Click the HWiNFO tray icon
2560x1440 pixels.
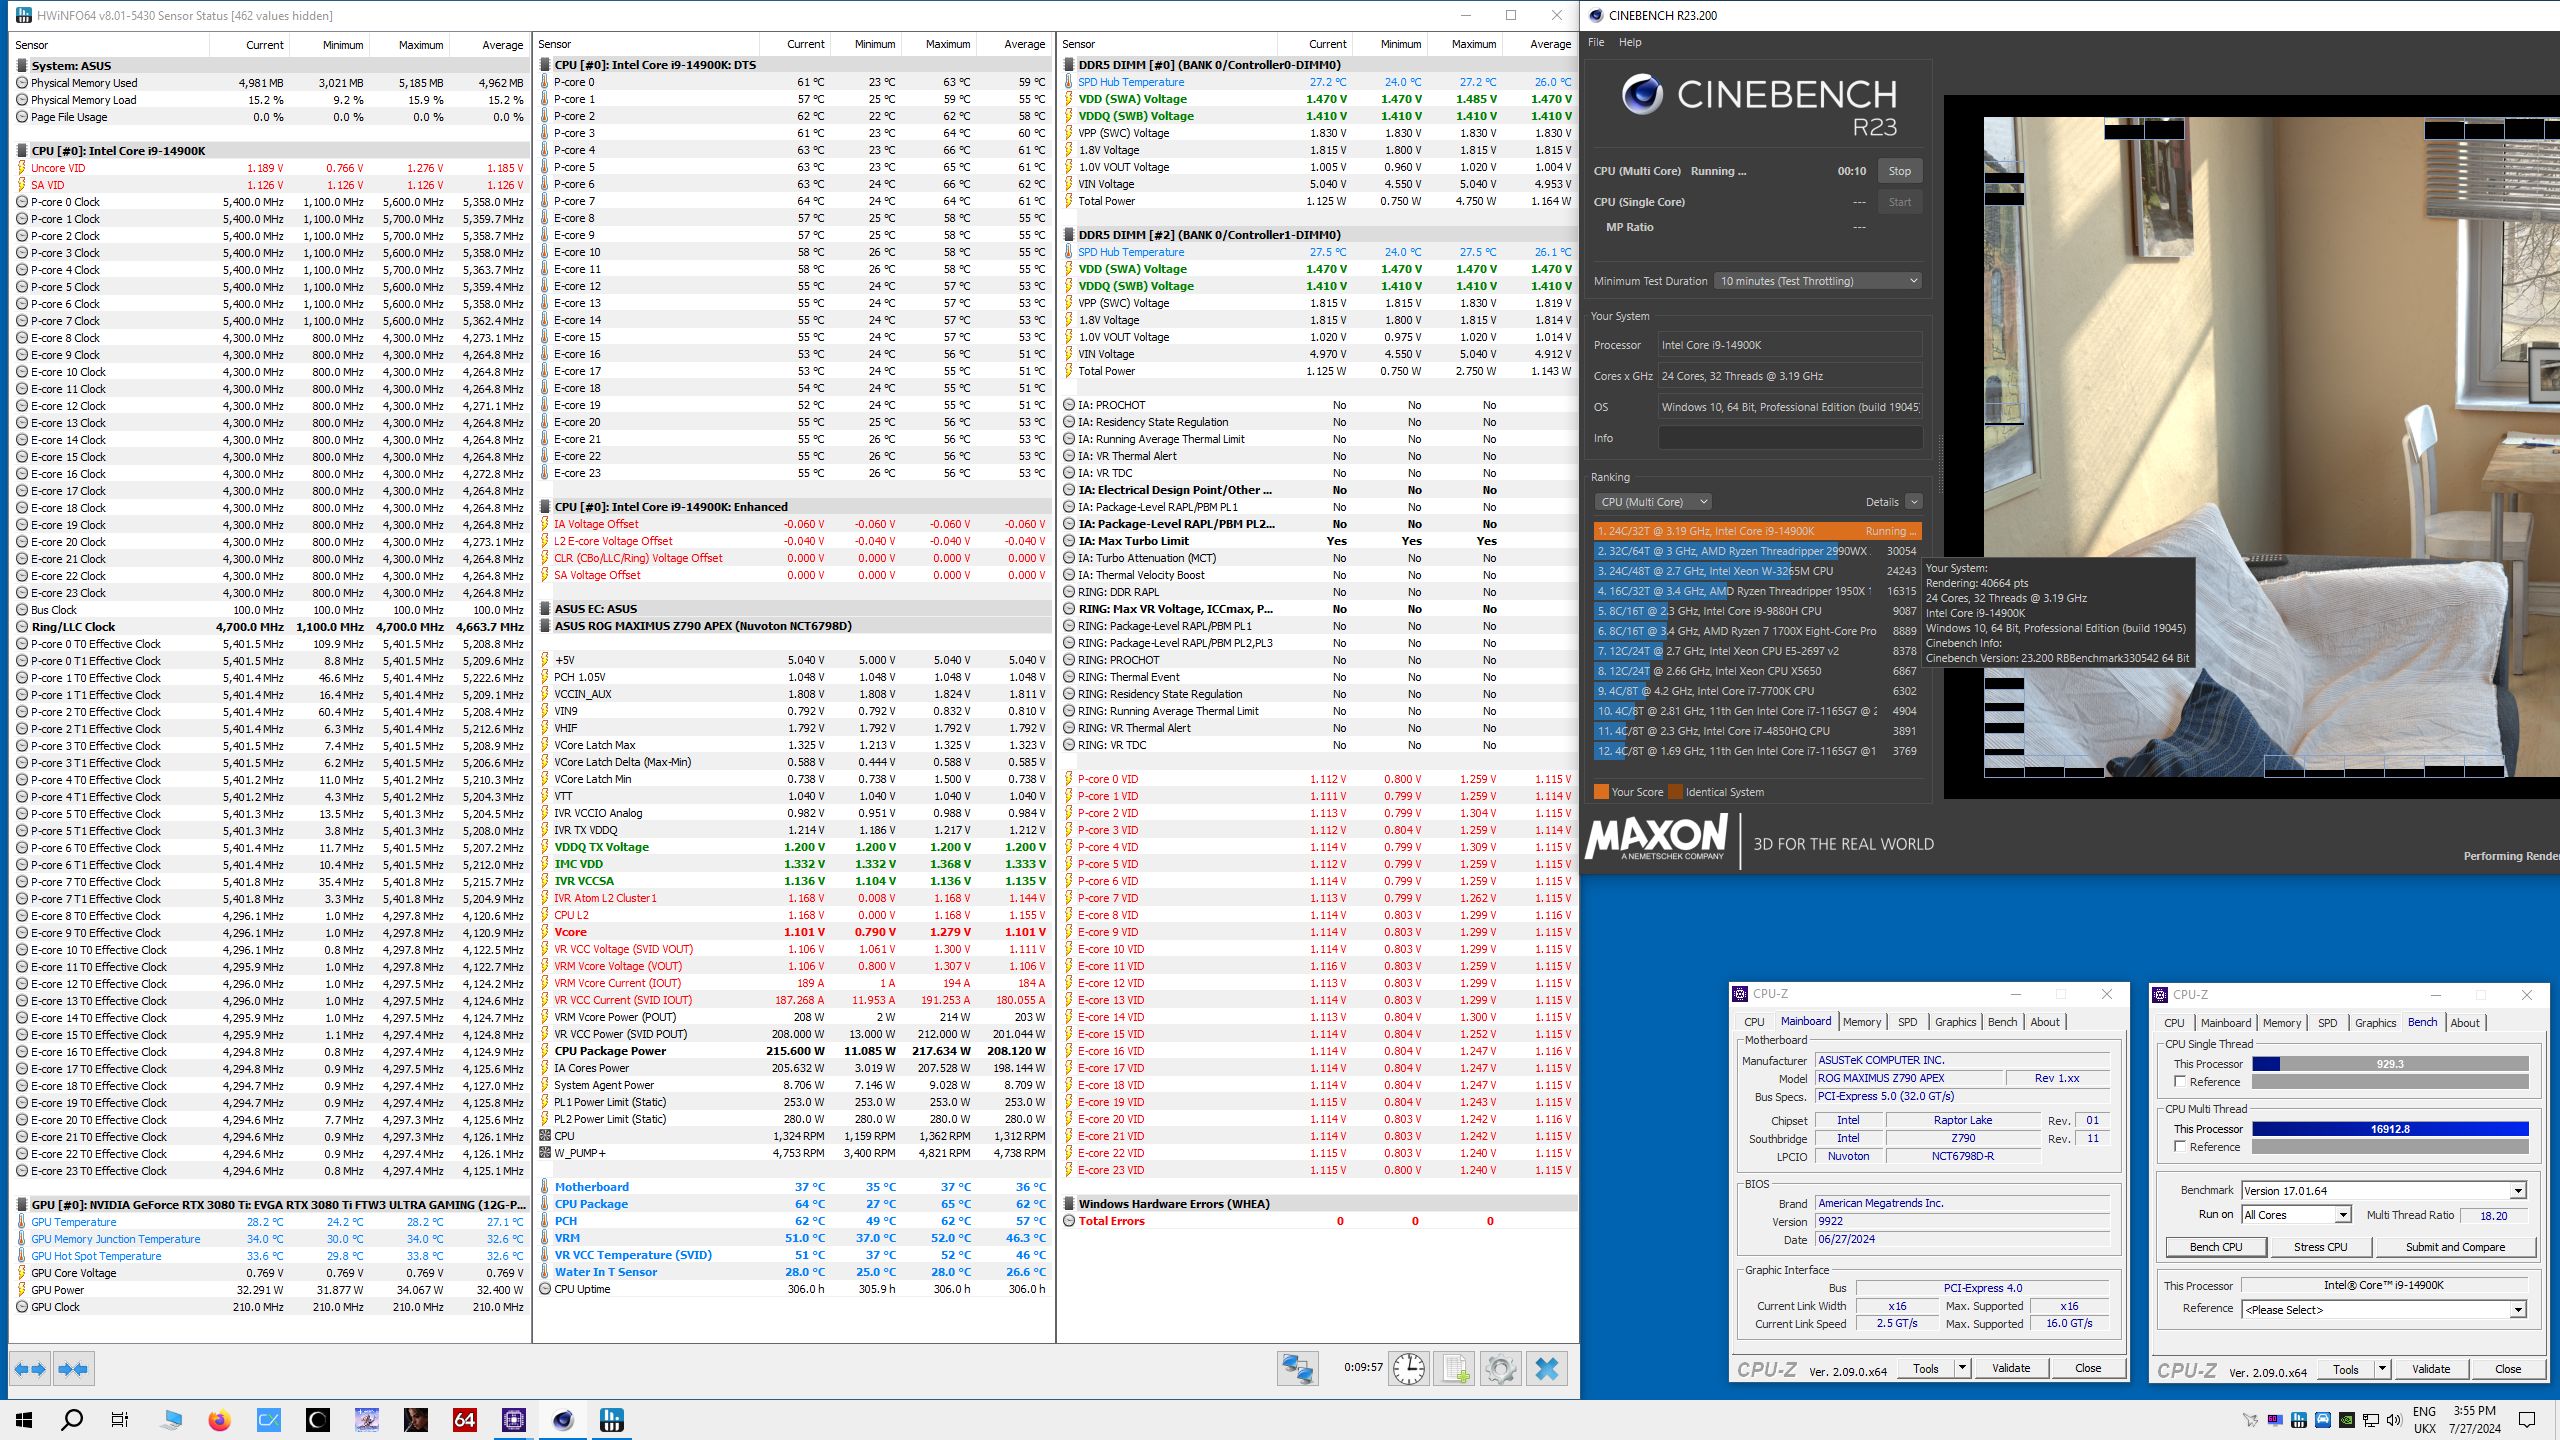[2298, 1420]
